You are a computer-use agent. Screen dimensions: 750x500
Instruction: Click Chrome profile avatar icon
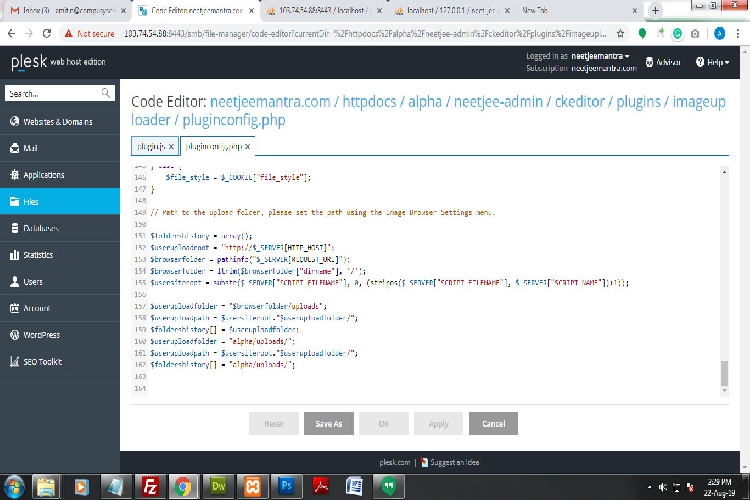(719, 33)
